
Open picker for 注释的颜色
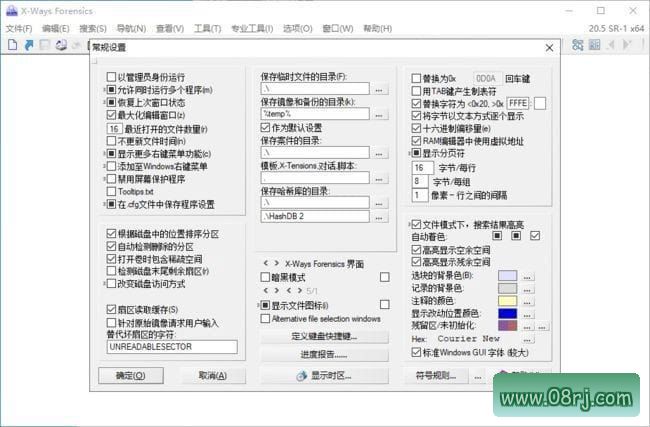[527, 302]
